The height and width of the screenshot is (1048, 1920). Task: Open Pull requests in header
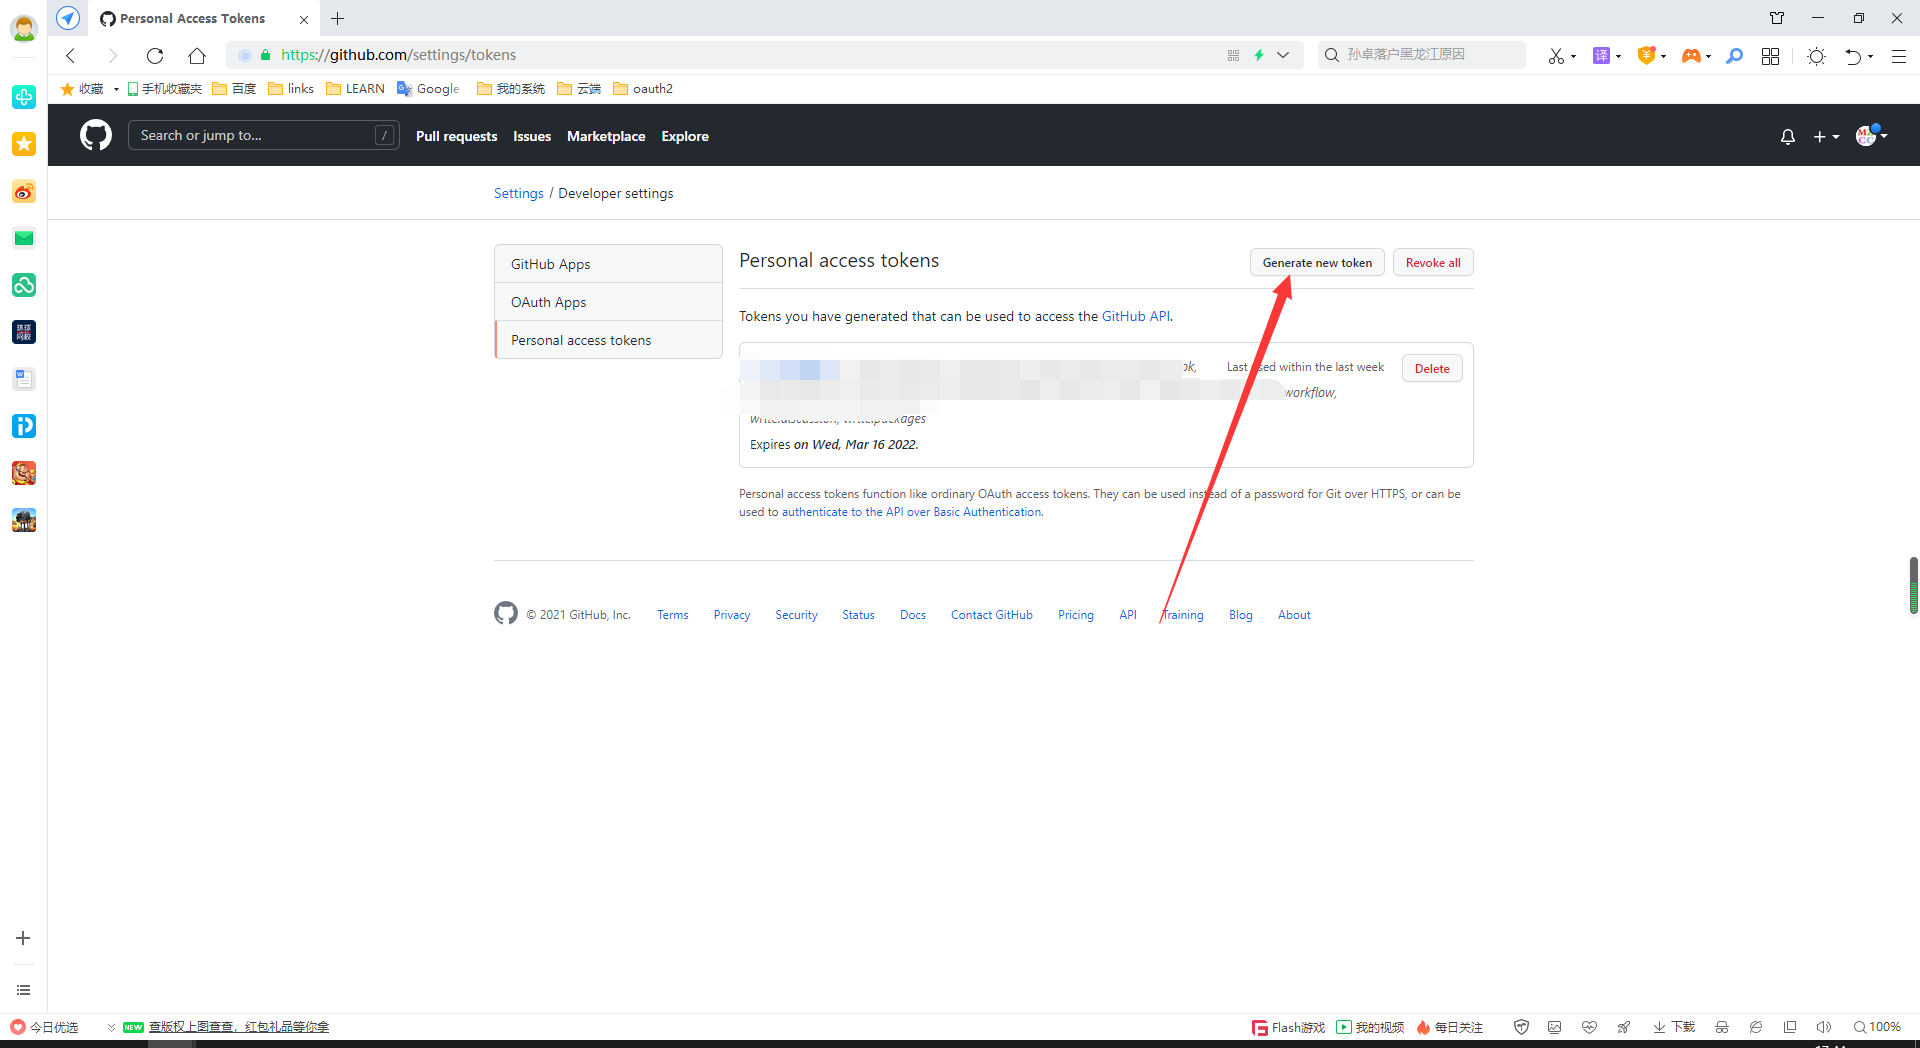click(456, 137)
